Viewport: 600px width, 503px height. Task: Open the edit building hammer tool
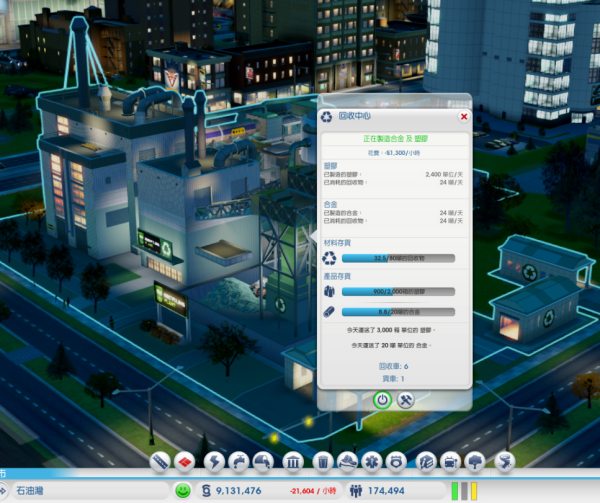click(x=406, y=400)
